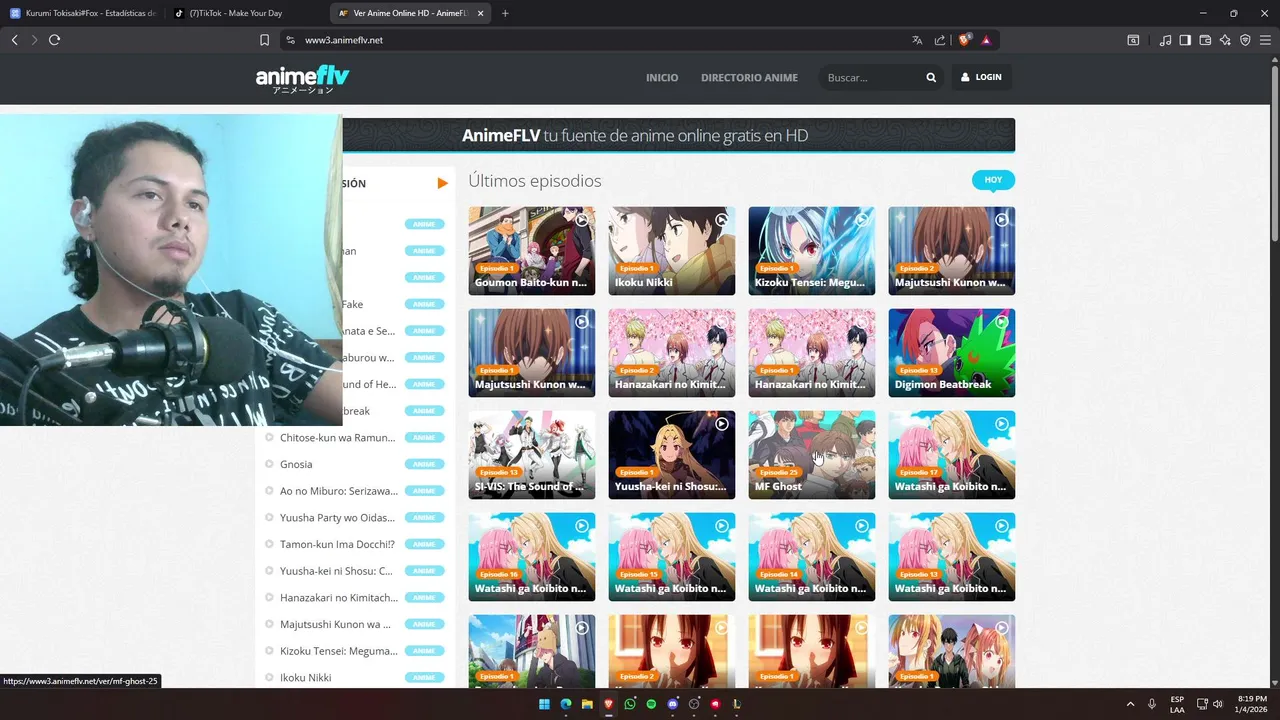Open the Brave Playlist music note icon

tap(1165, 40)
